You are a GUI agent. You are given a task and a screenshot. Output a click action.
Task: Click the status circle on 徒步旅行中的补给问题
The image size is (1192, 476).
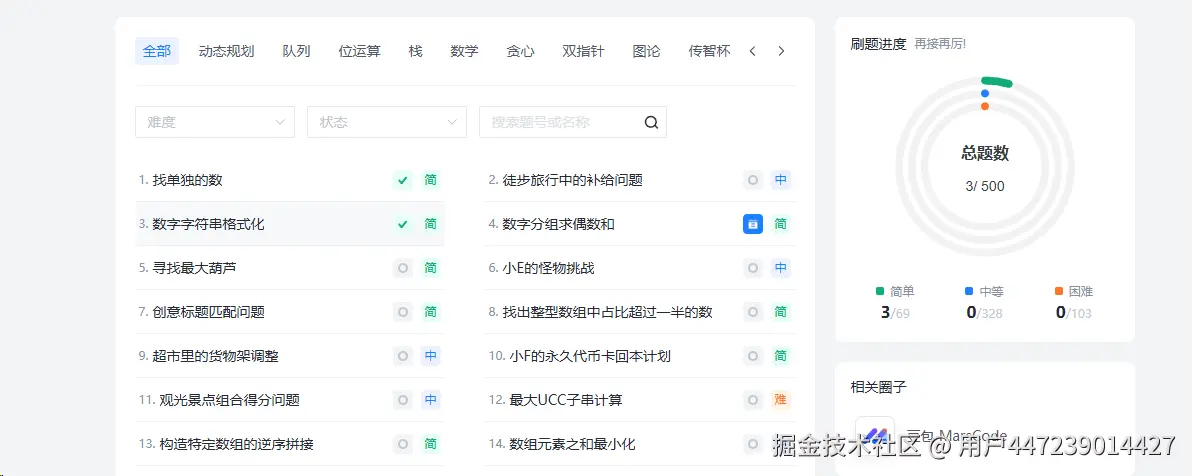coord(753,180)
